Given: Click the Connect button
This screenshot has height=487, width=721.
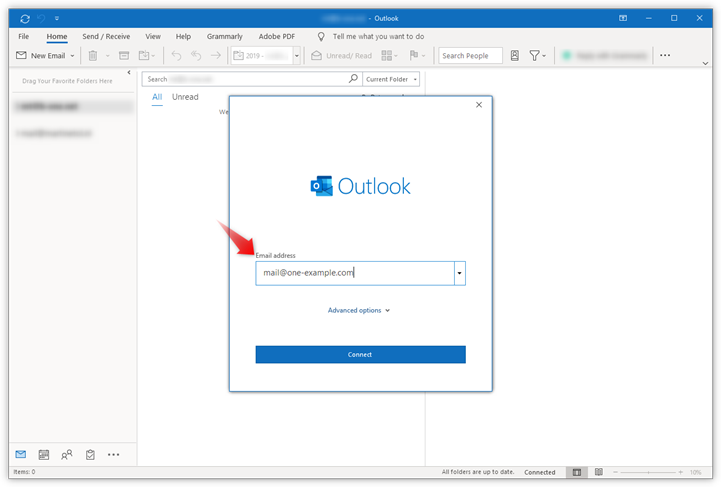Looking at the screenshot, I should pyautogui.click(x=360, y=355).
